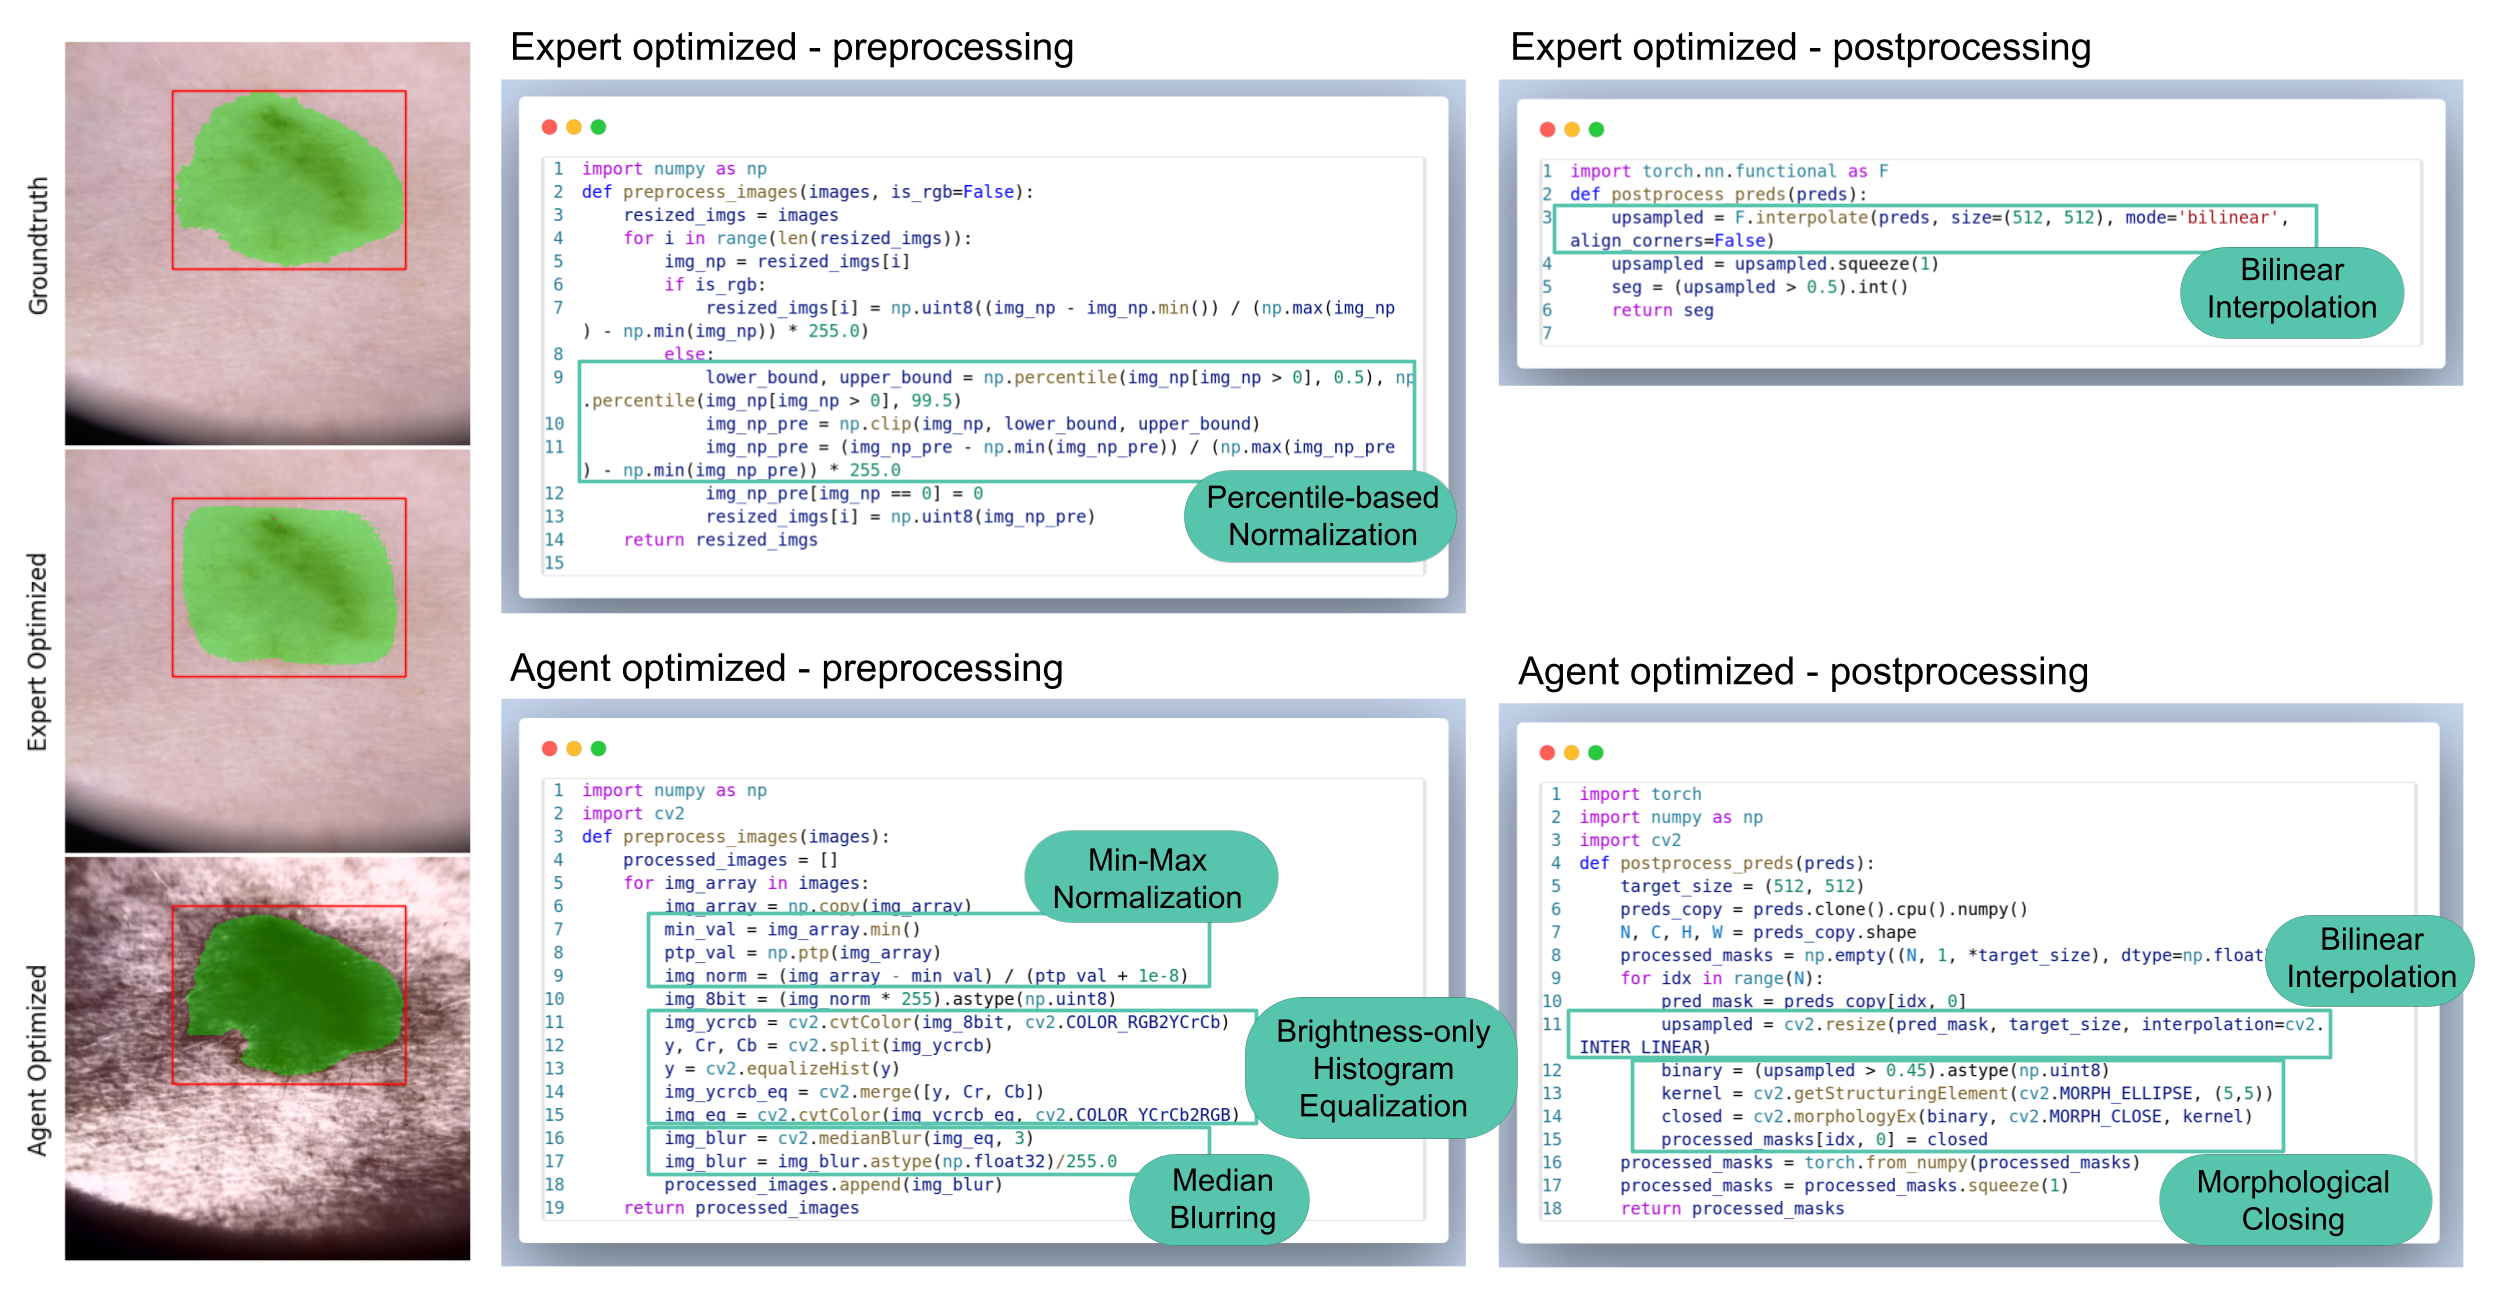The width and height of the screenshot is (2500, 1301).
Task: Click the red dot of top-right code window
Action: pyautogui.click(x=1547, y=130)
